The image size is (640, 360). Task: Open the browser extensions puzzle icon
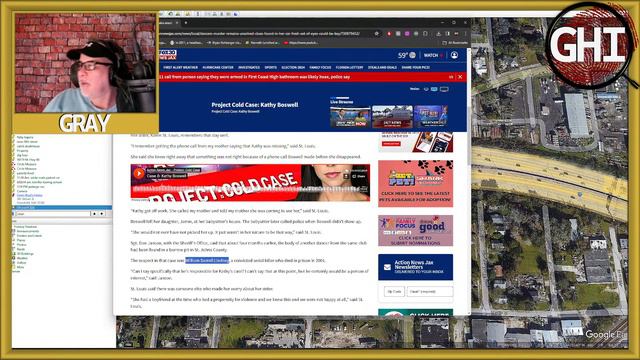[425, 33]
